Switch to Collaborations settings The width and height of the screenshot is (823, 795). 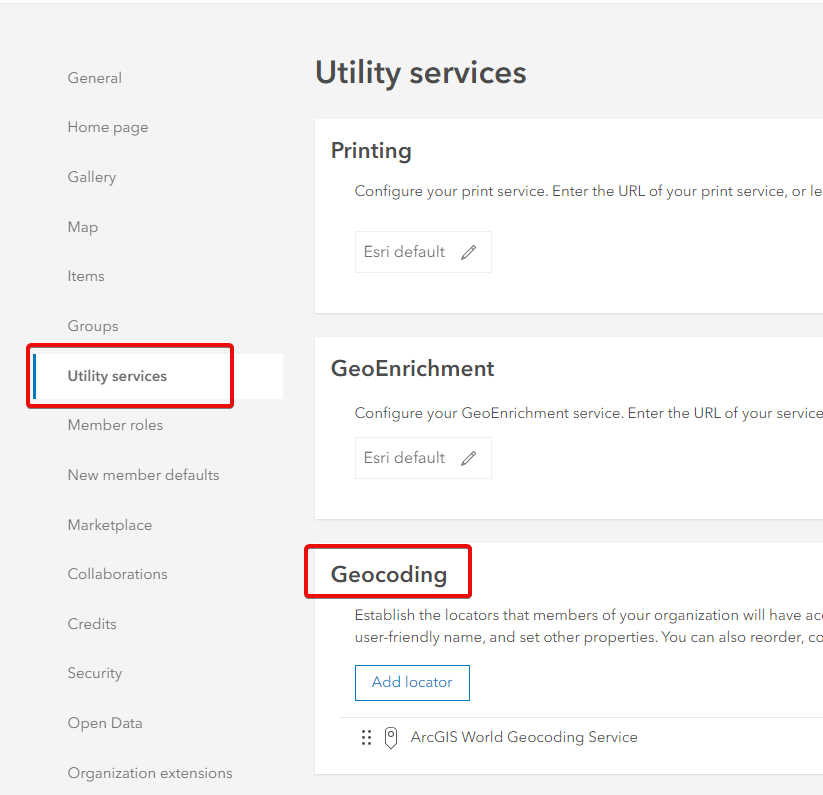(x=117, y=574)
